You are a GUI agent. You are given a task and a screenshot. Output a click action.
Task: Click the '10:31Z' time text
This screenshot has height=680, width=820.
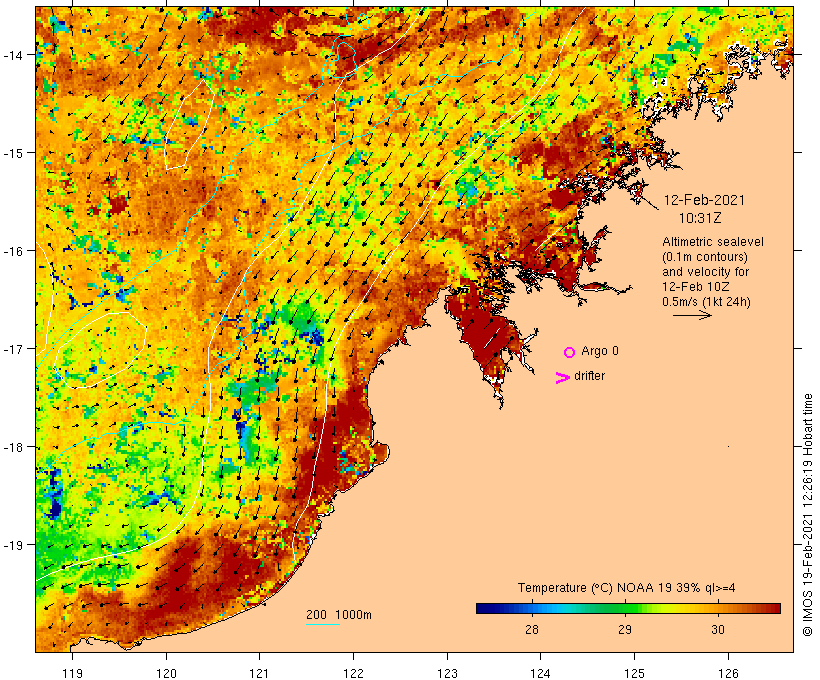[700, 218]
